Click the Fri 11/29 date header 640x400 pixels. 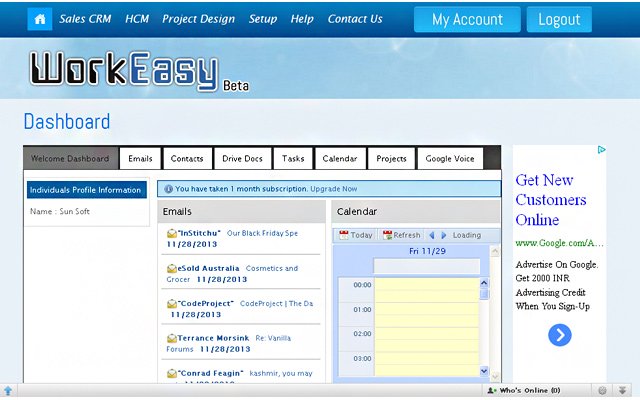click(427, 251)
